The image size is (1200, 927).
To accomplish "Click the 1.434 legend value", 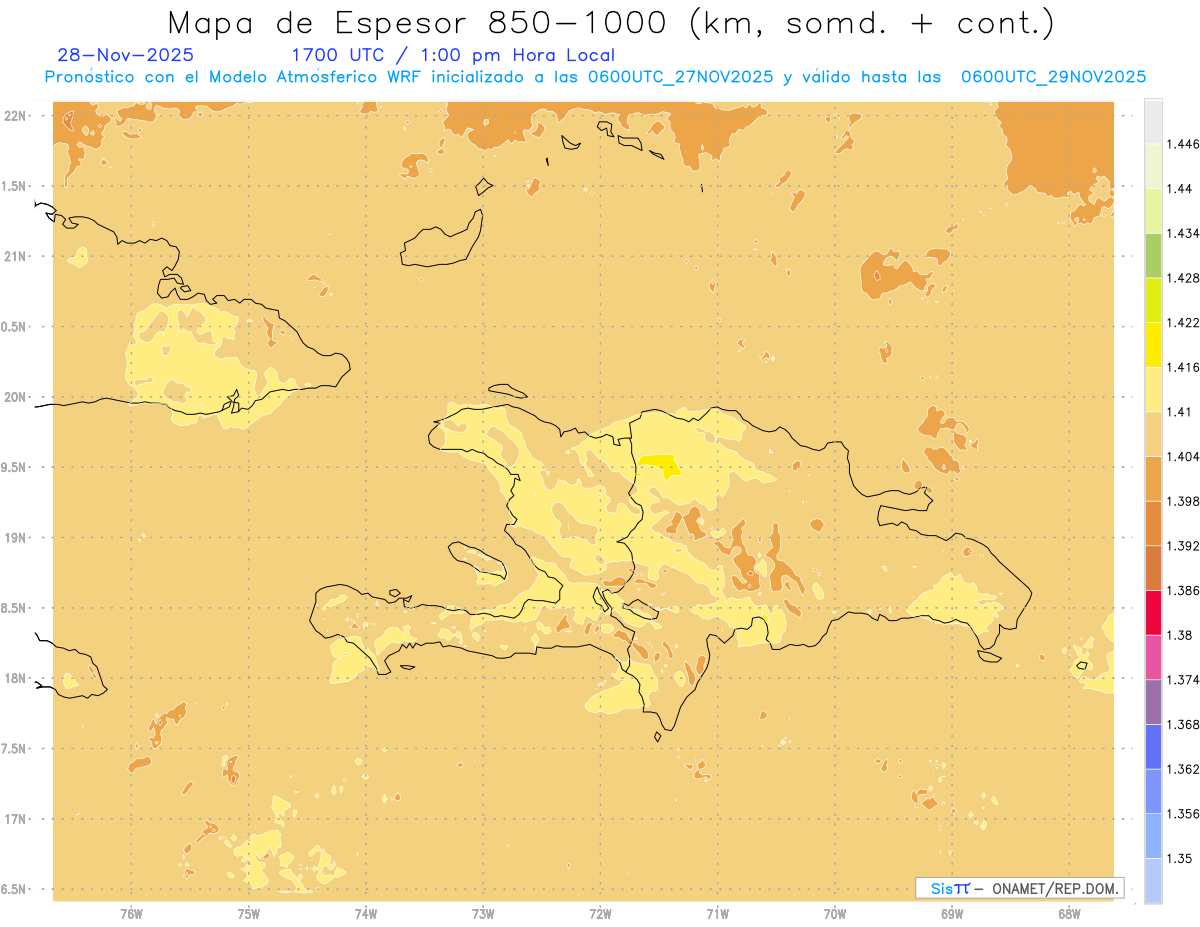I will coord(1183,233).
